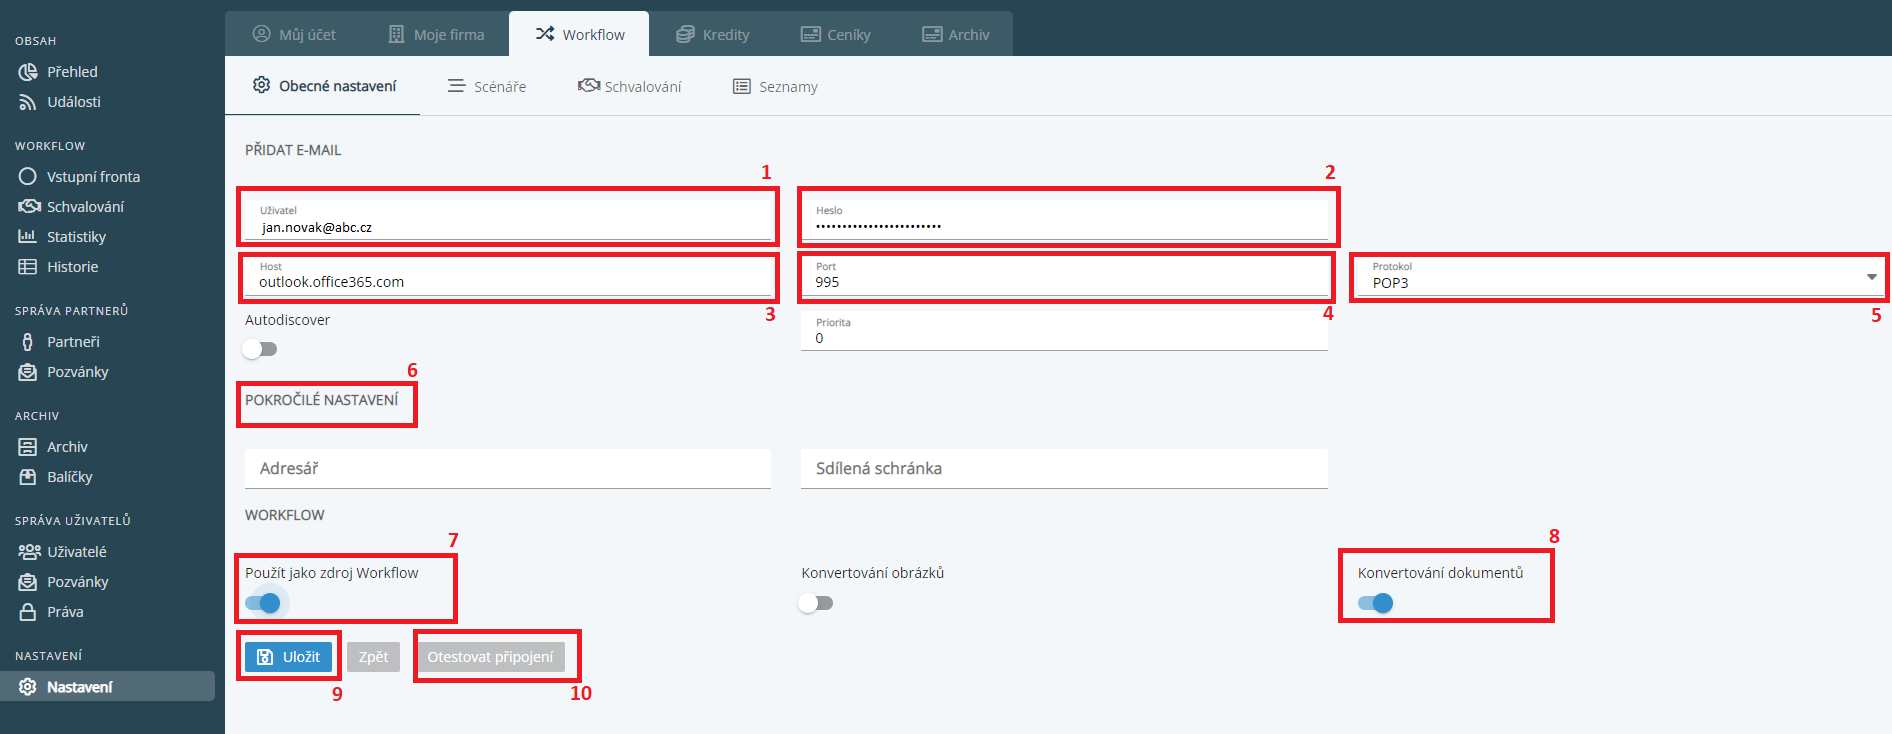
Task: Click into the Host input field
Action: (x=507, y=282)
